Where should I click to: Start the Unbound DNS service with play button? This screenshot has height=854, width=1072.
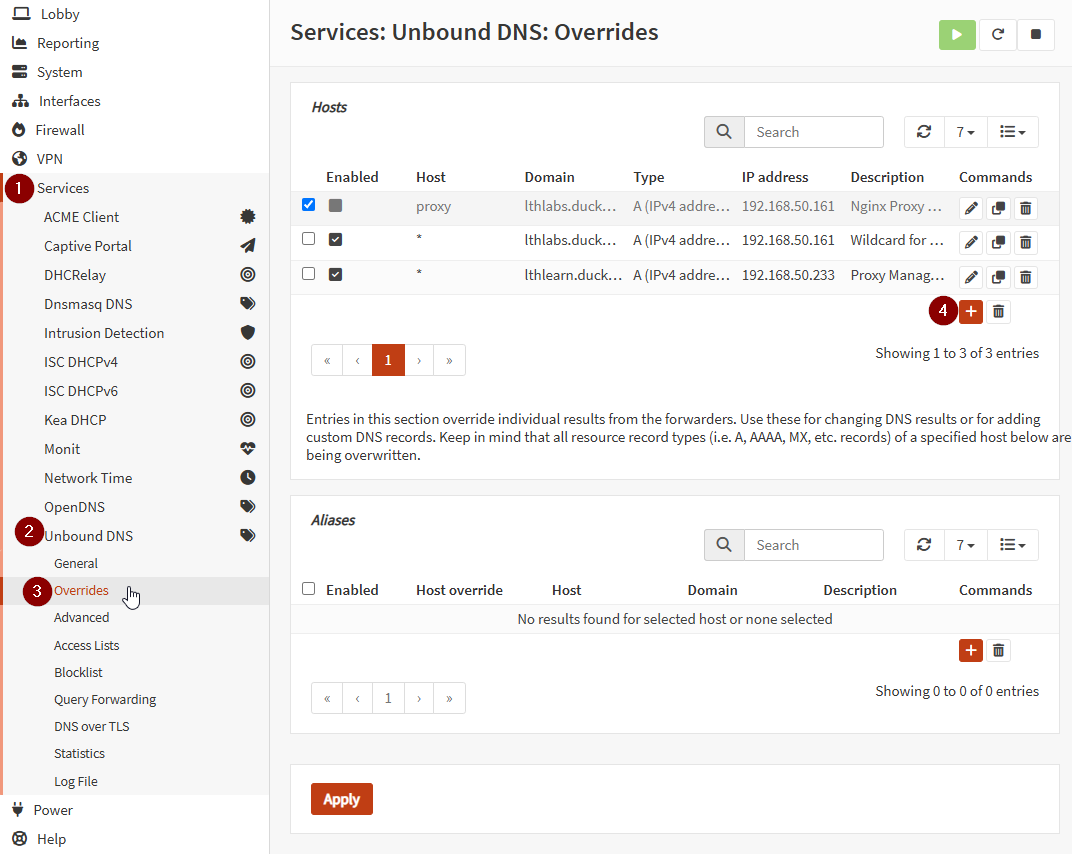tap(956, 34)
